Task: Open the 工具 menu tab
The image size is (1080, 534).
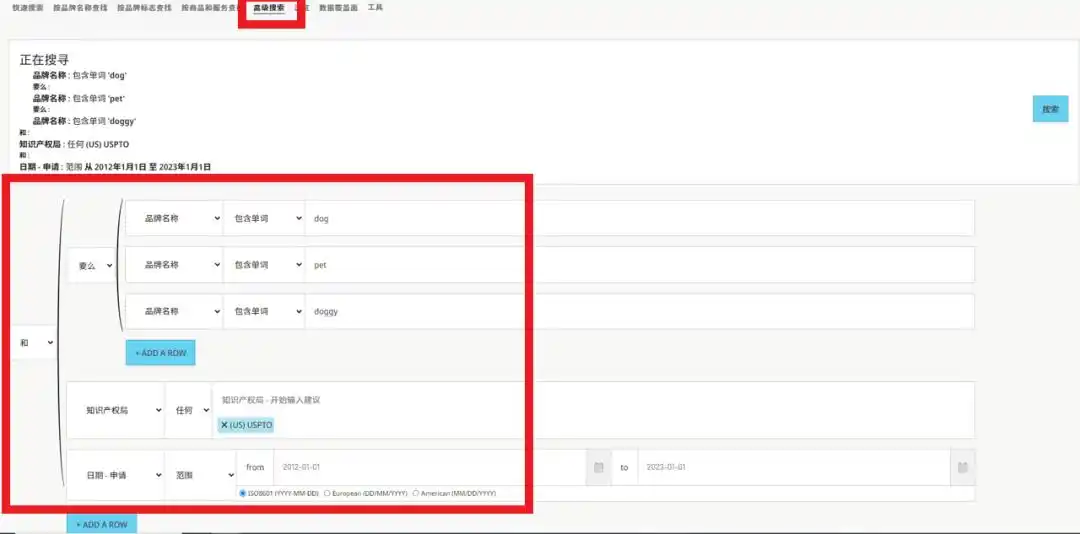Action: coord(375,8)
